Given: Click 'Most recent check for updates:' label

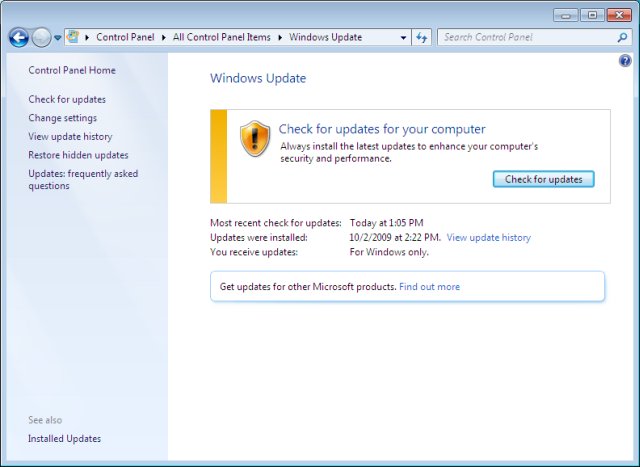Looking at the screenshot, I should click(x=276, y=223).
